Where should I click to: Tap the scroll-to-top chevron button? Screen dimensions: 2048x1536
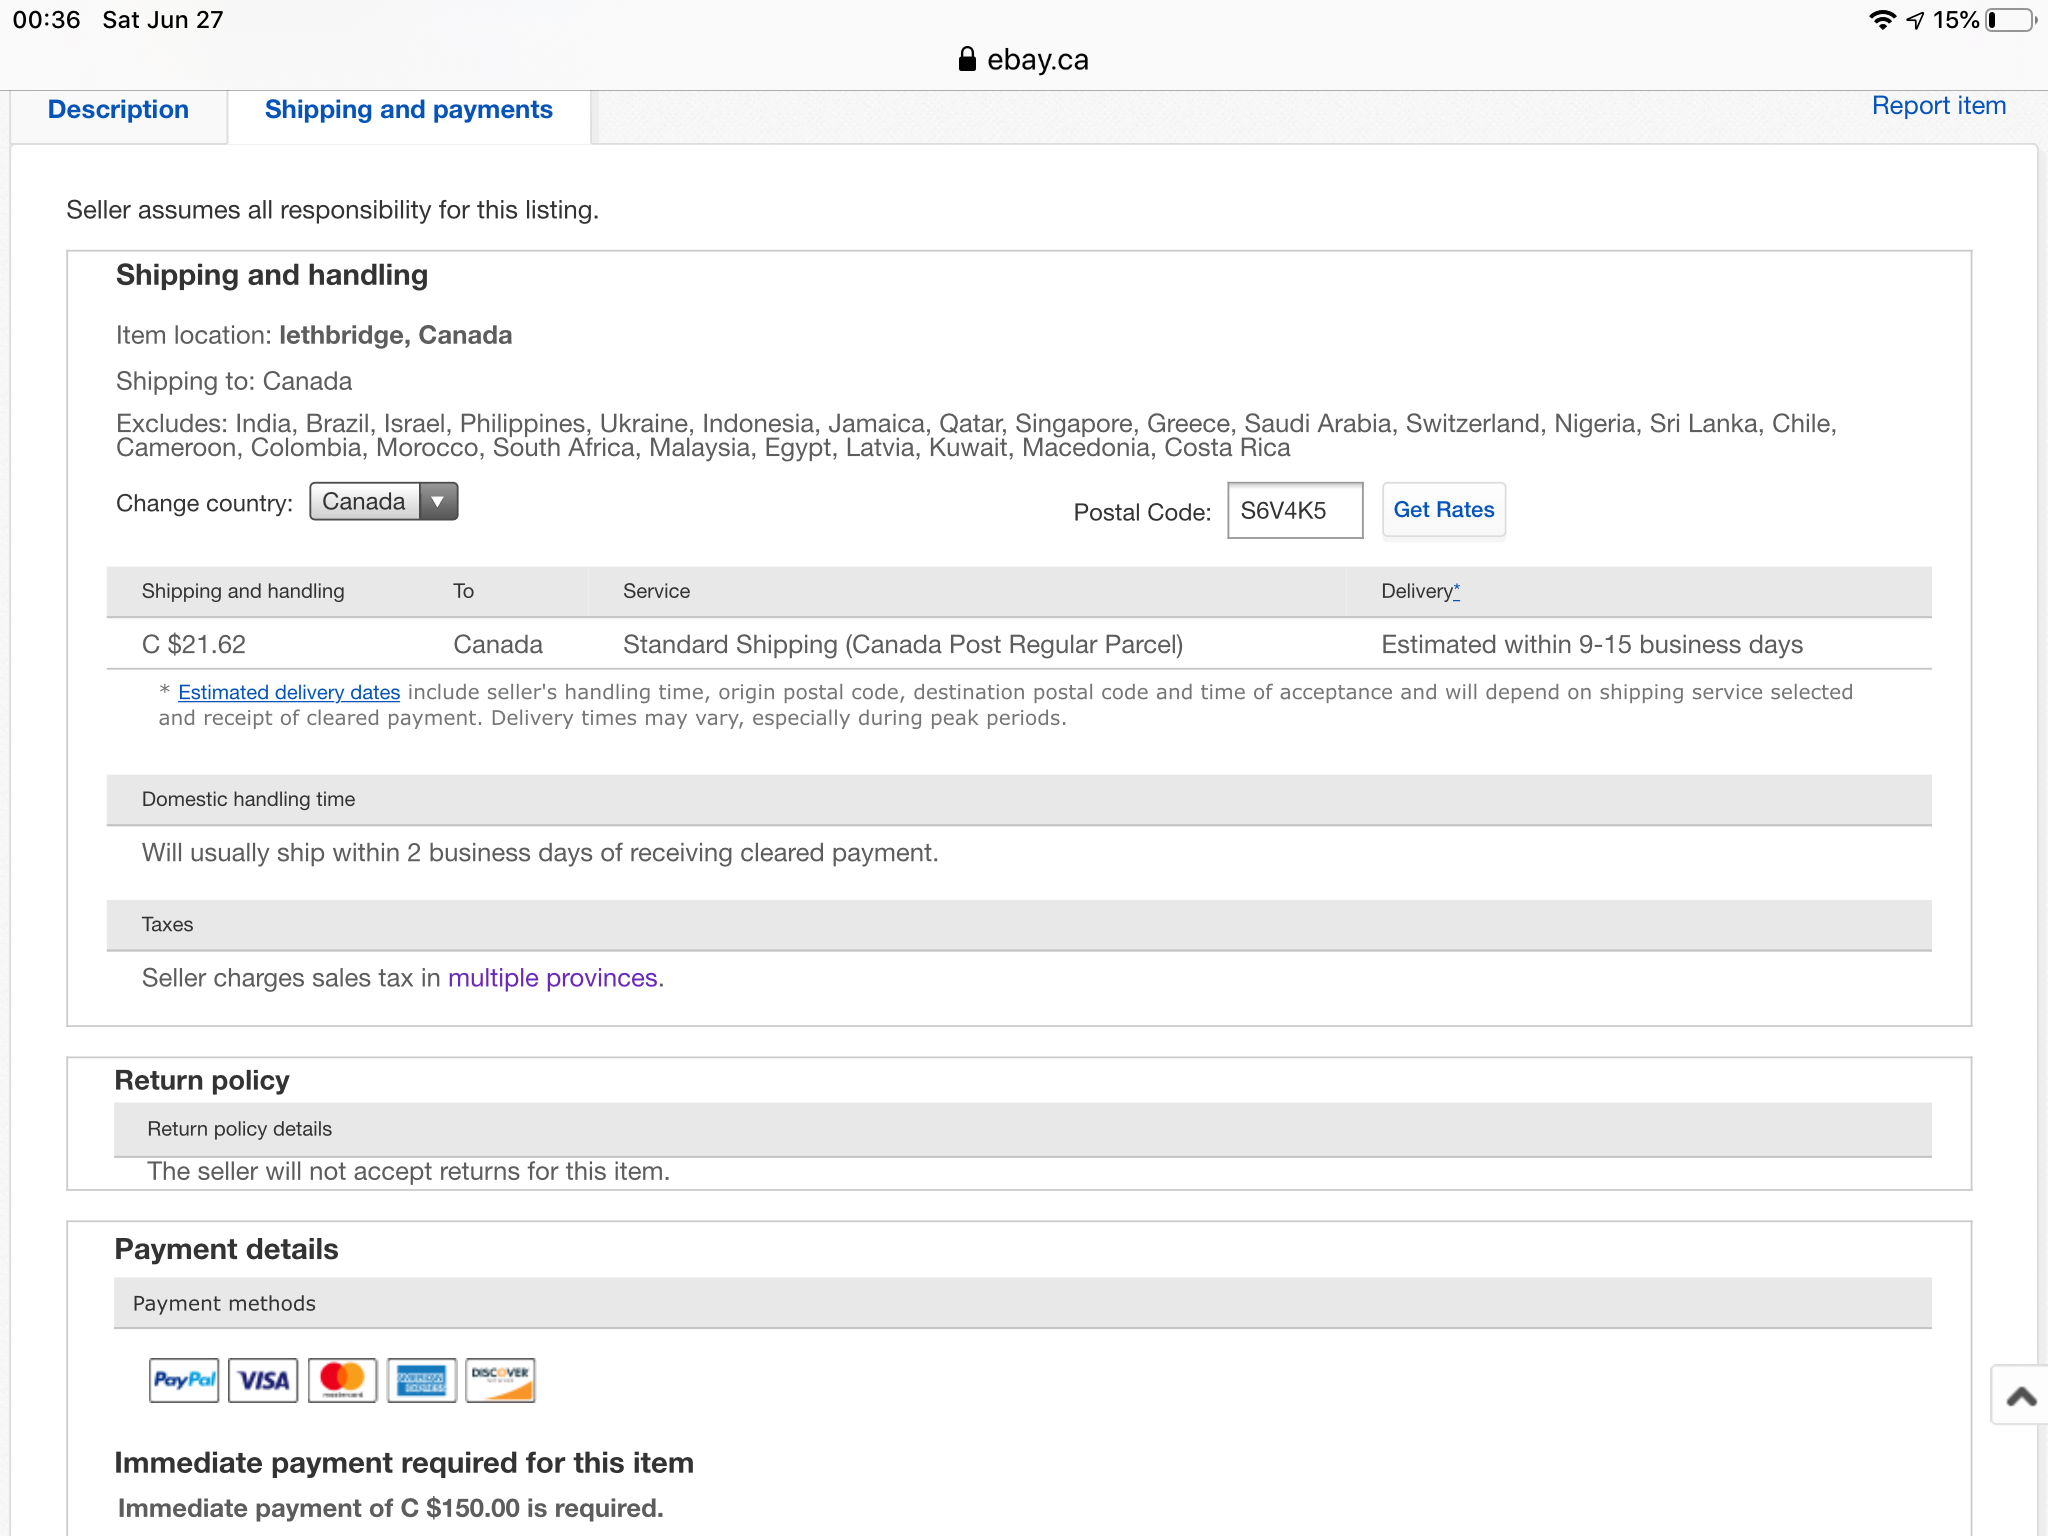click(x=2020, y=1396)
